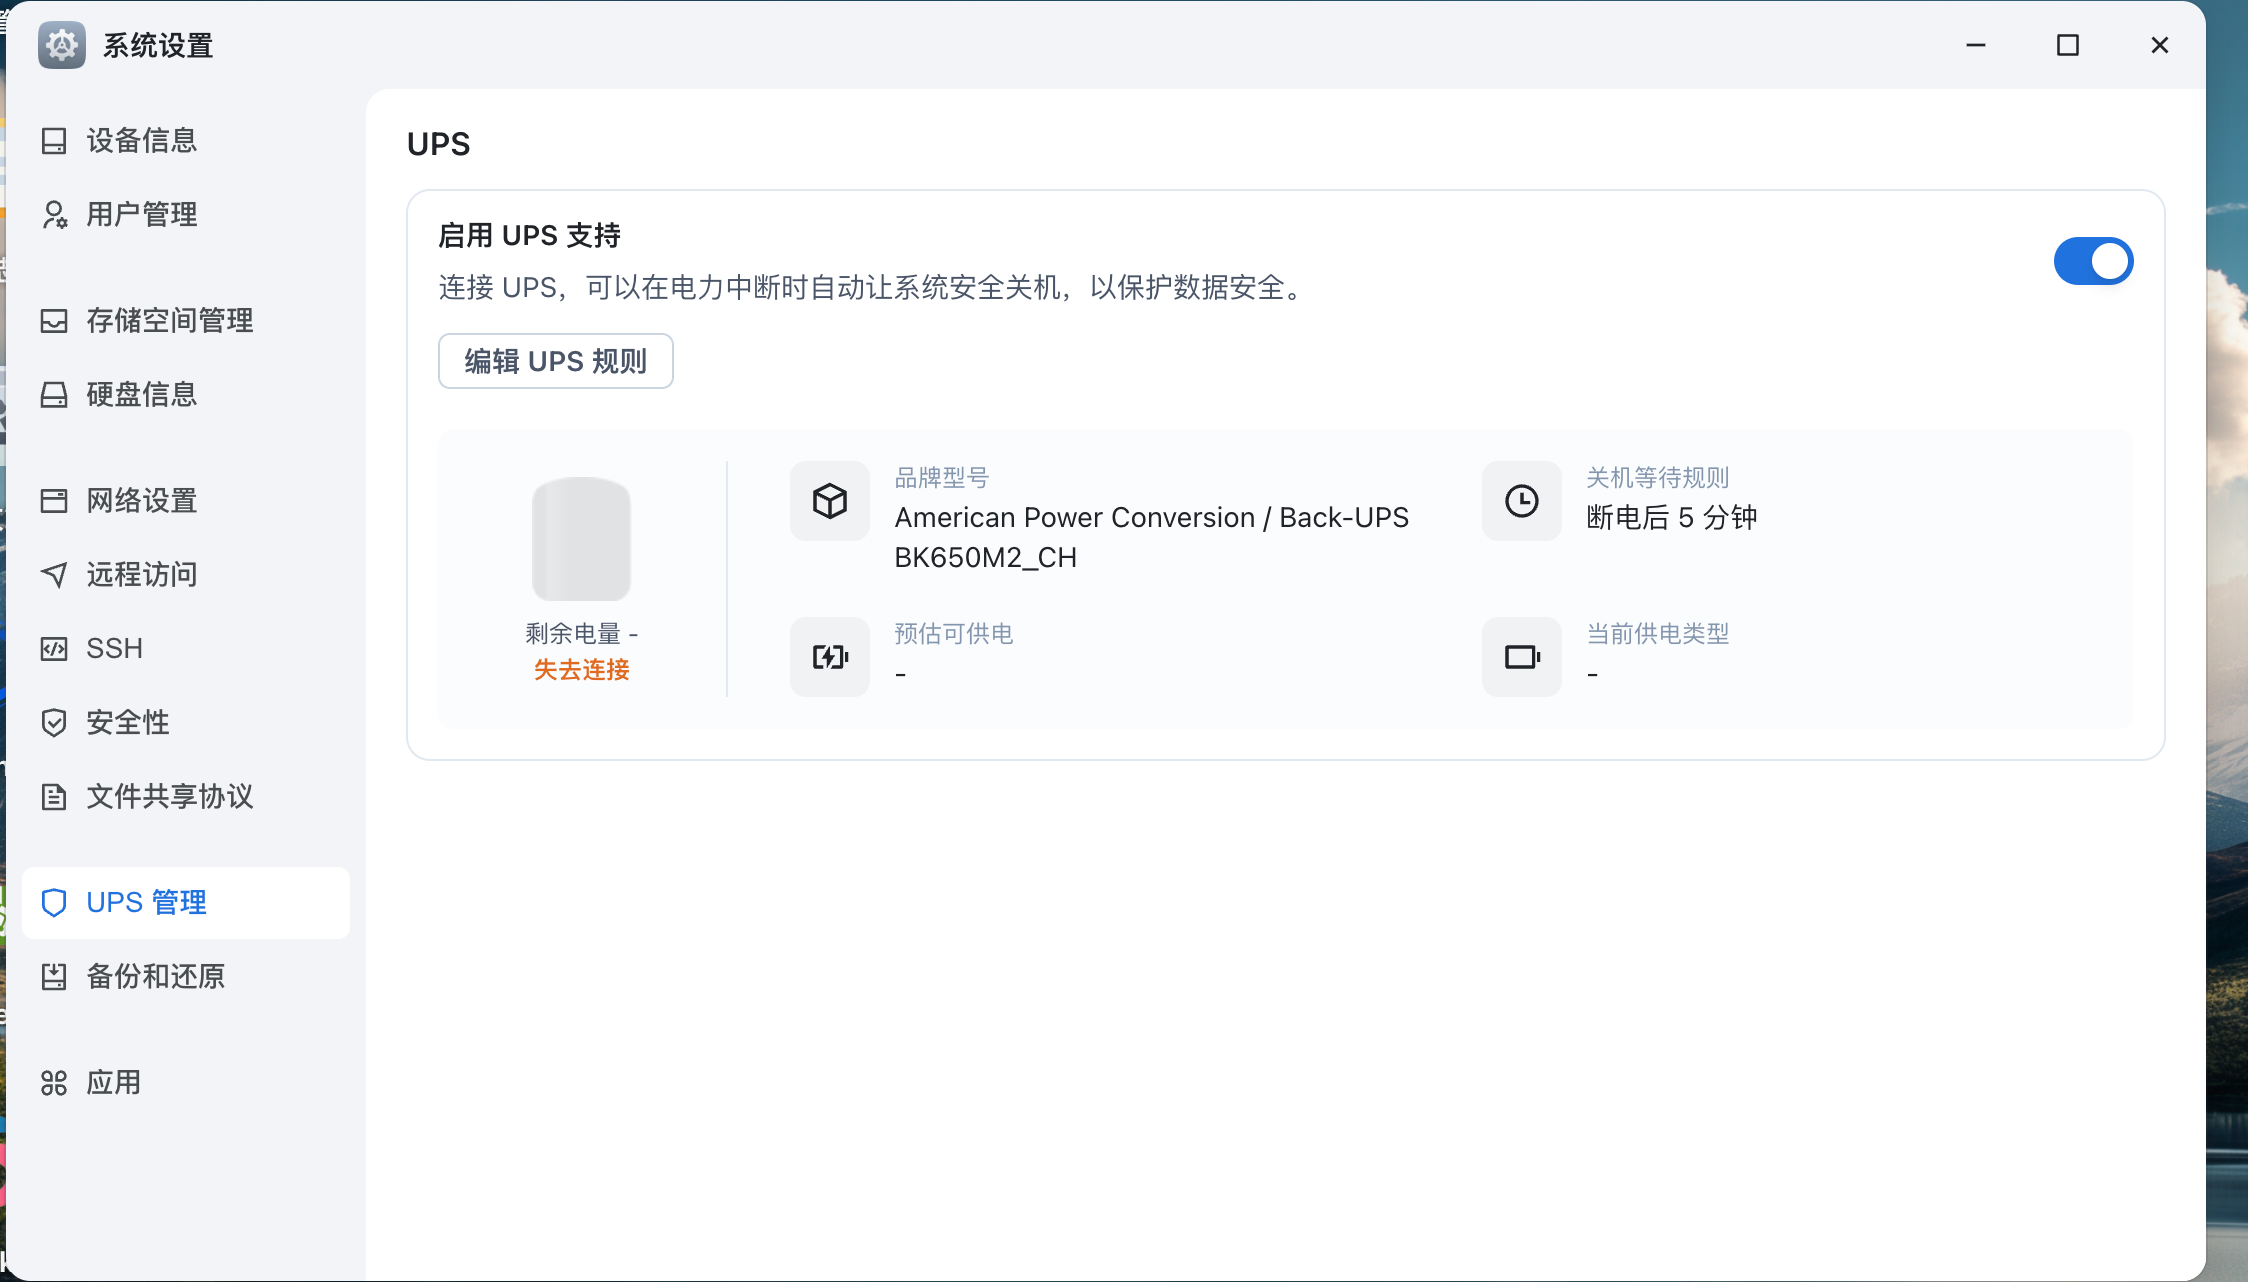Maximize the 系统设置 window
Image resolution: width=2248 pixels, height=1282 pixels.
coord(2068,45)
